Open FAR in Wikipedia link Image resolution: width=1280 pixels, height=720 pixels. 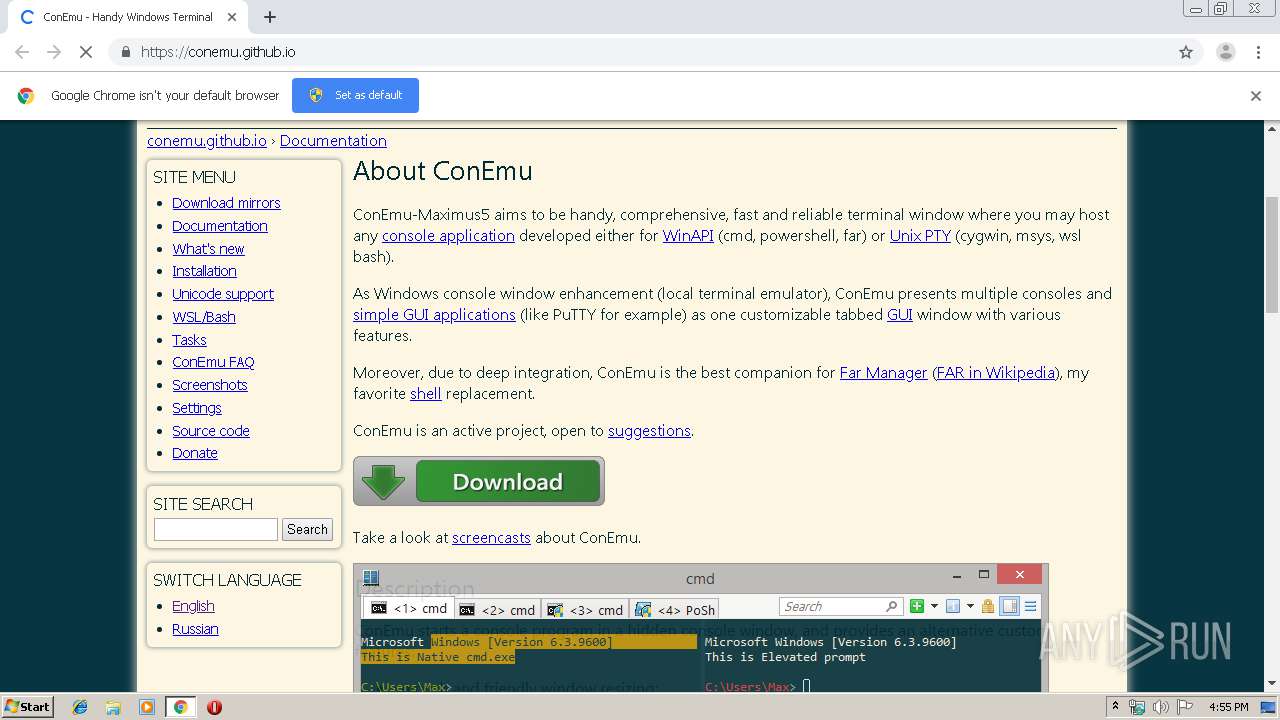[x=995, y=373]
